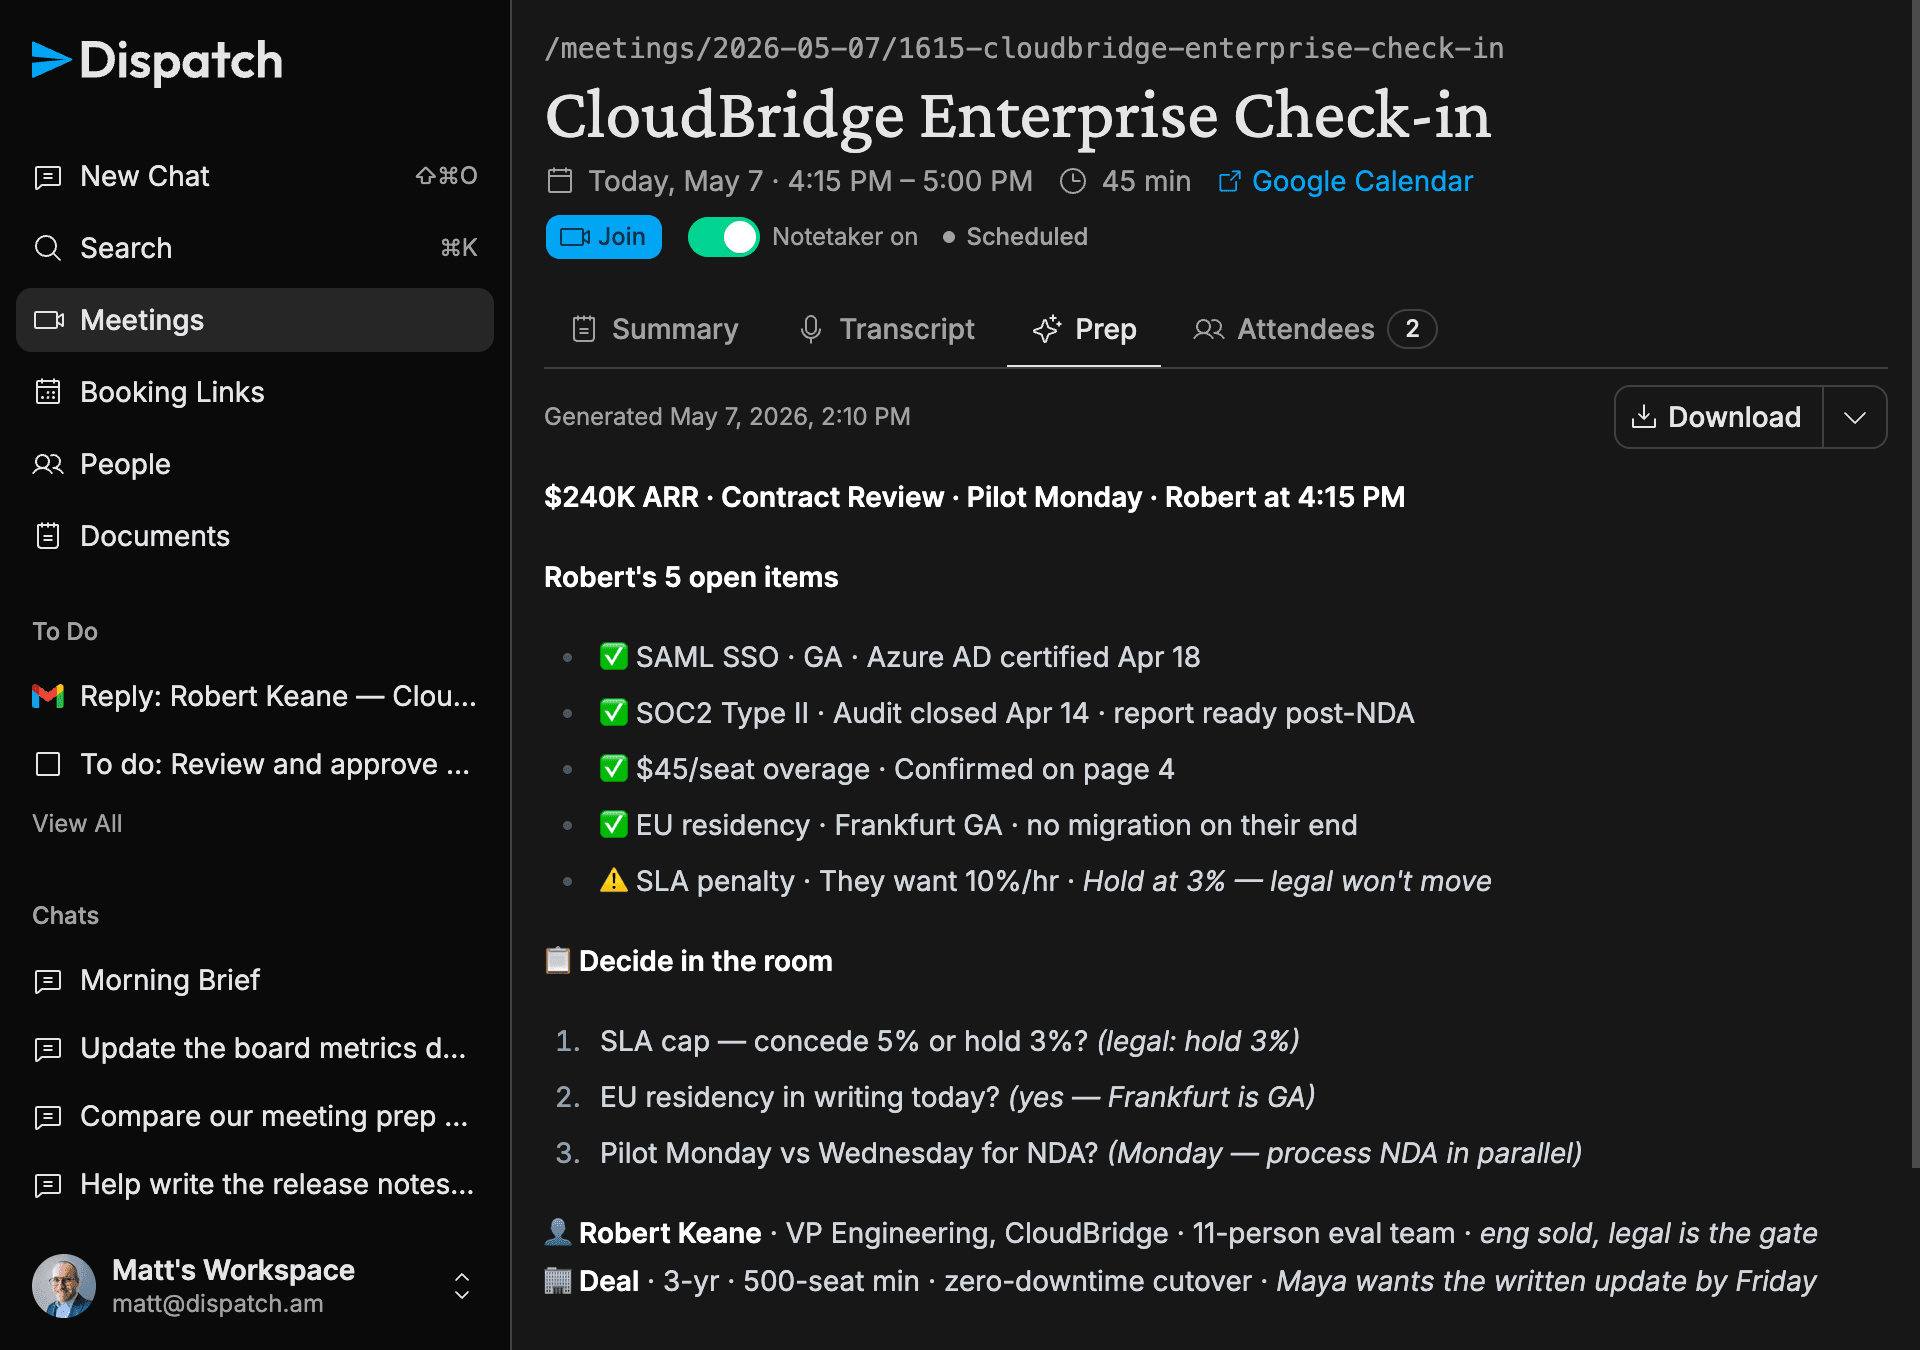Open the Download options dropdown arrow
Viewport: 1920px width, 1350px height.
(1855, 417)
